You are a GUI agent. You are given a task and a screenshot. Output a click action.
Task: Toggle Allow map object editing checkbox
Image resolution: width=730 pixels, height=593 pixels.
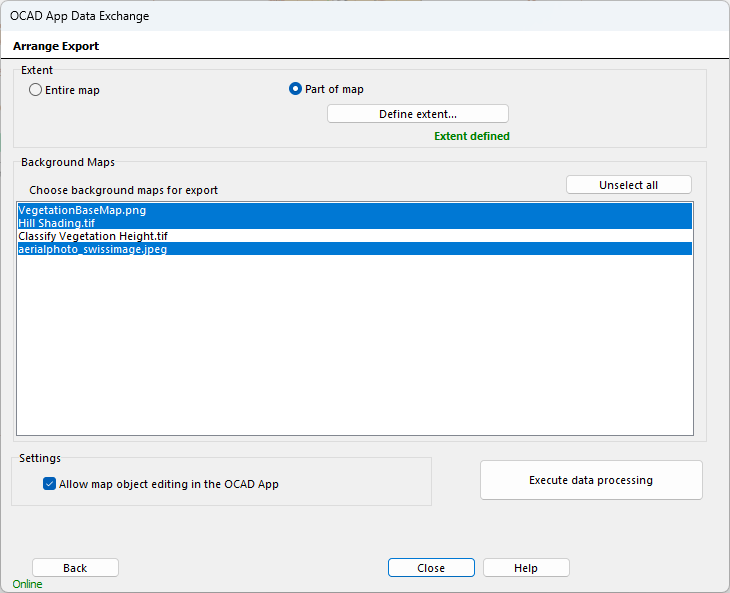tap(49, 484)
